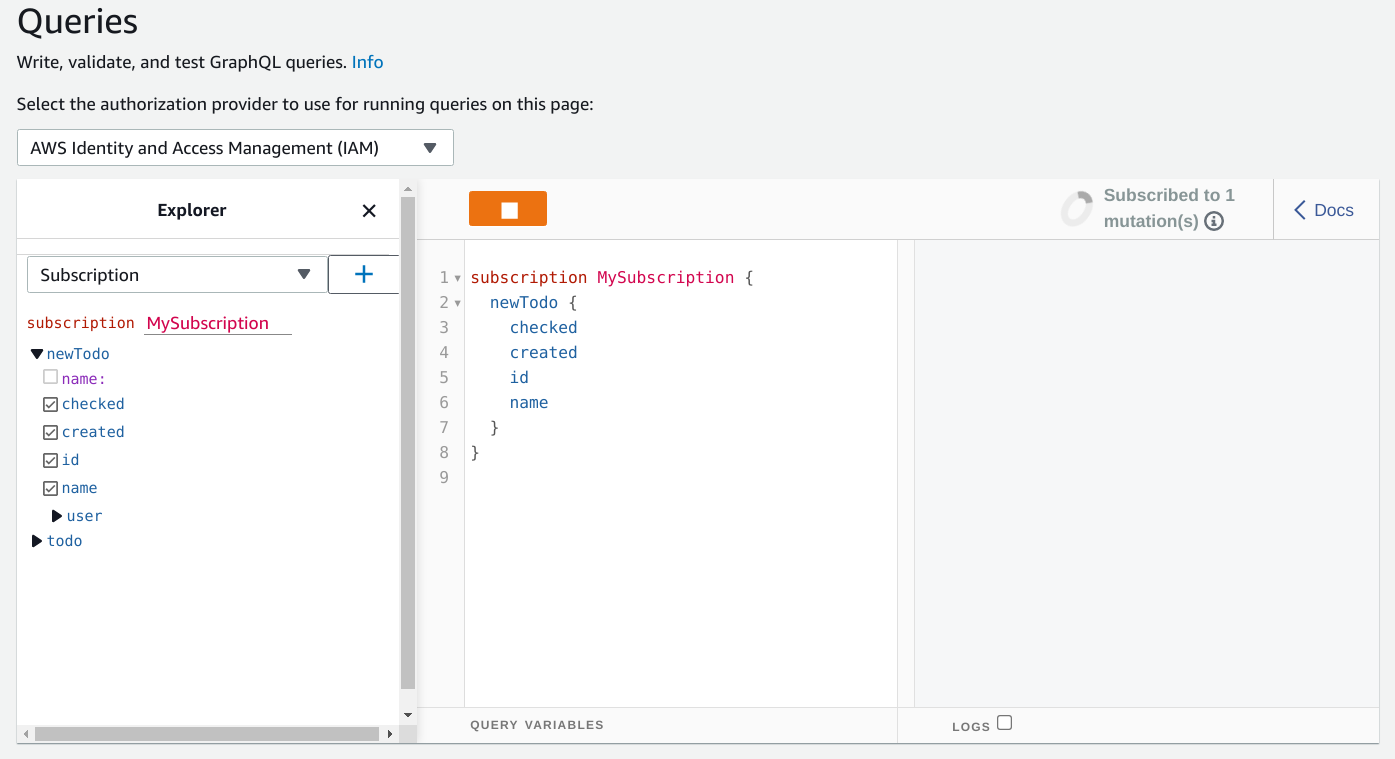Collapse the newTodo tree node
1395x759 pixels.
[x=37, y=354]
